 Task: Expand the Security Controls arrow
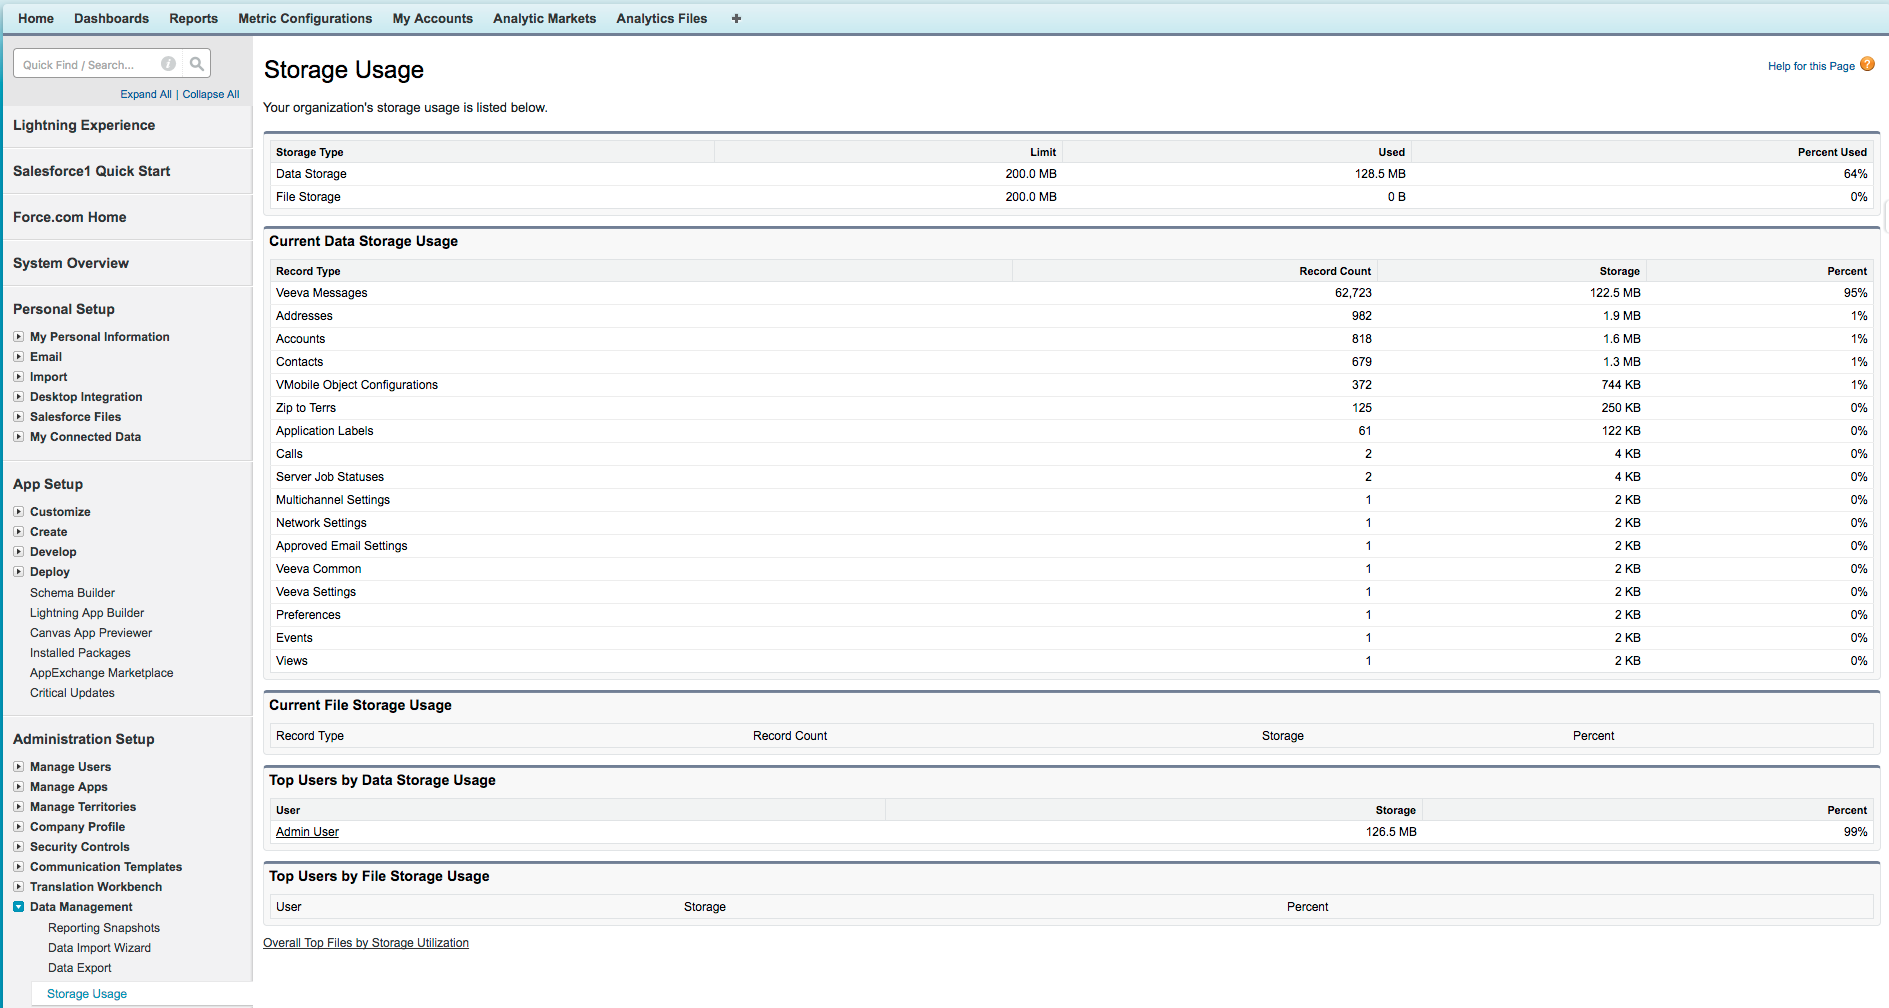18,847
